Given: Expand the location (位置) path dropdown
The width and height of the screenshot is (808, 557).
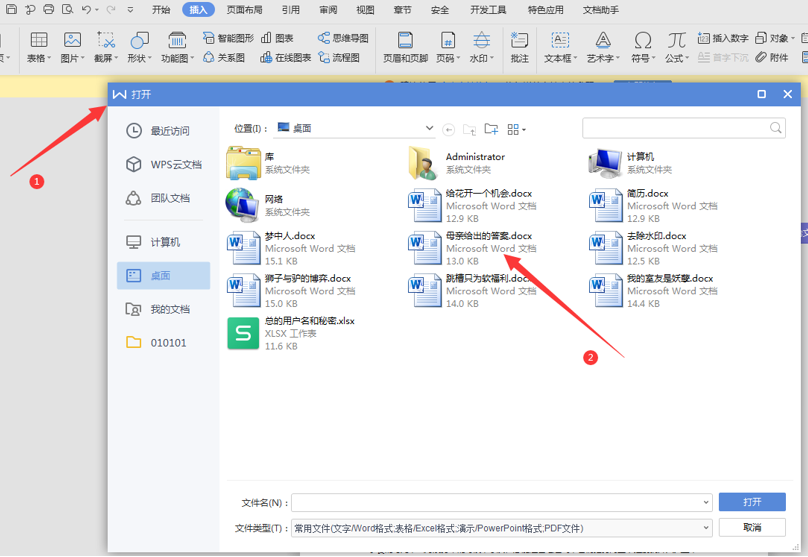Looking at the screenshot, I should coord(429,128).
